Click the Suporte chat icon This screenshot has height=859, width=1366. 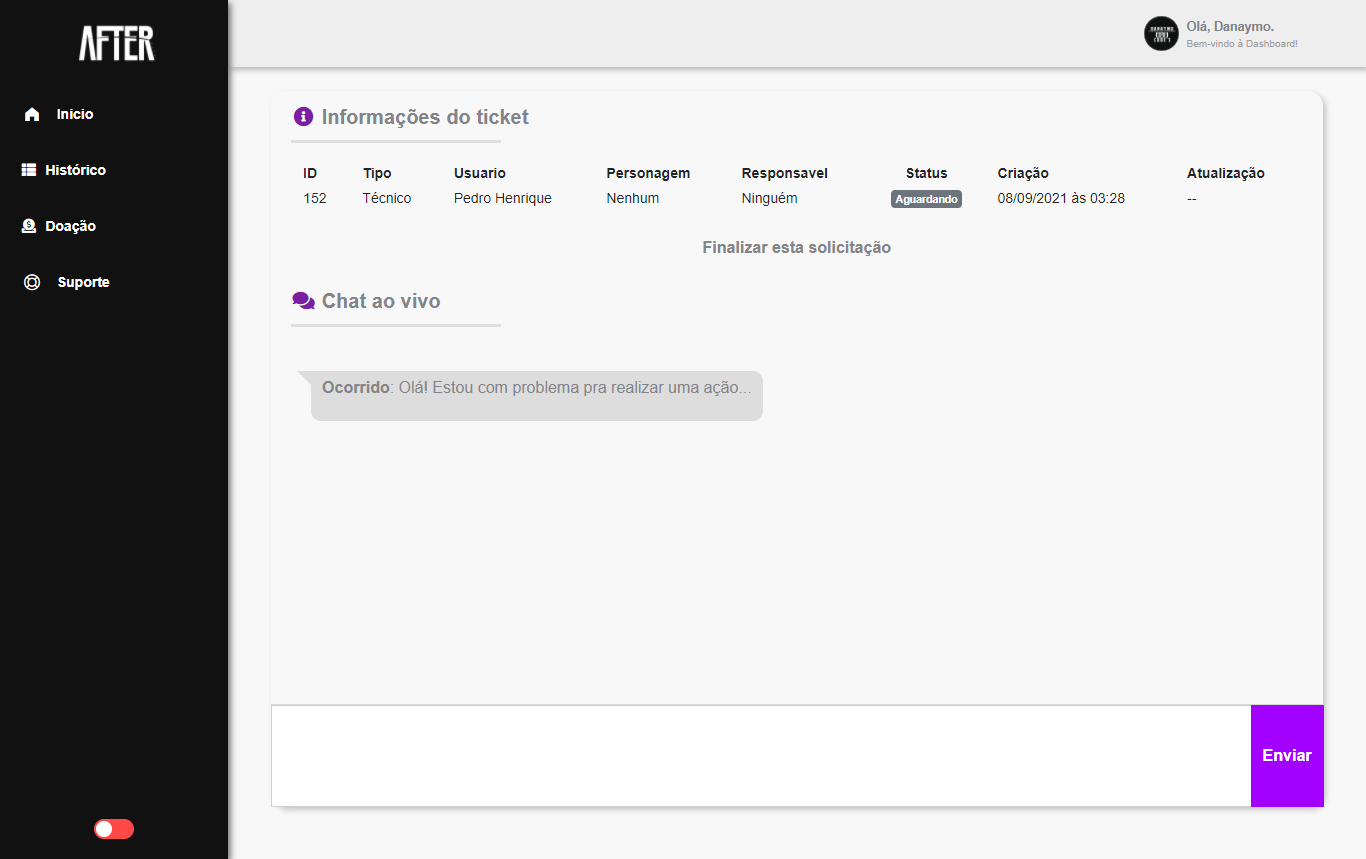pos(31,281)
